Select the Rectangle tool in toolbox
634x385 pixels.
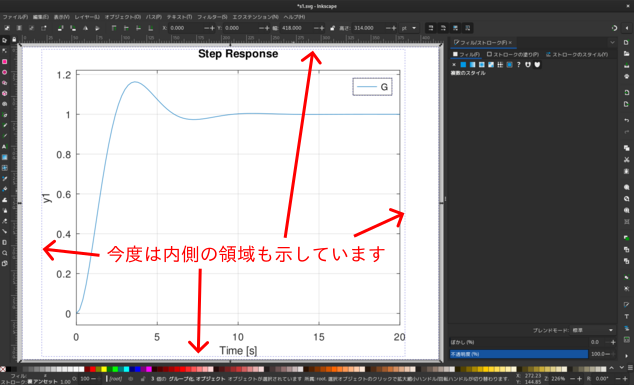click(x=4, y=61)
